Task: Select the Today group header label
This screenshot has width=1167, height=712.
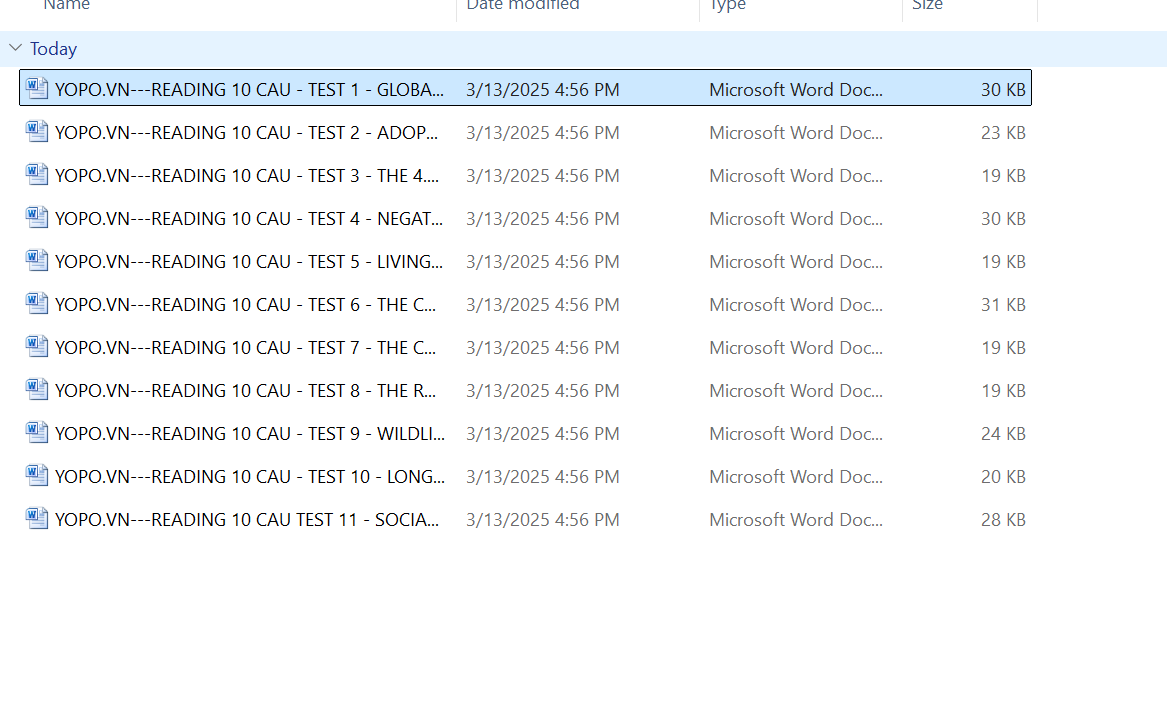Action: tap(53, 49)
